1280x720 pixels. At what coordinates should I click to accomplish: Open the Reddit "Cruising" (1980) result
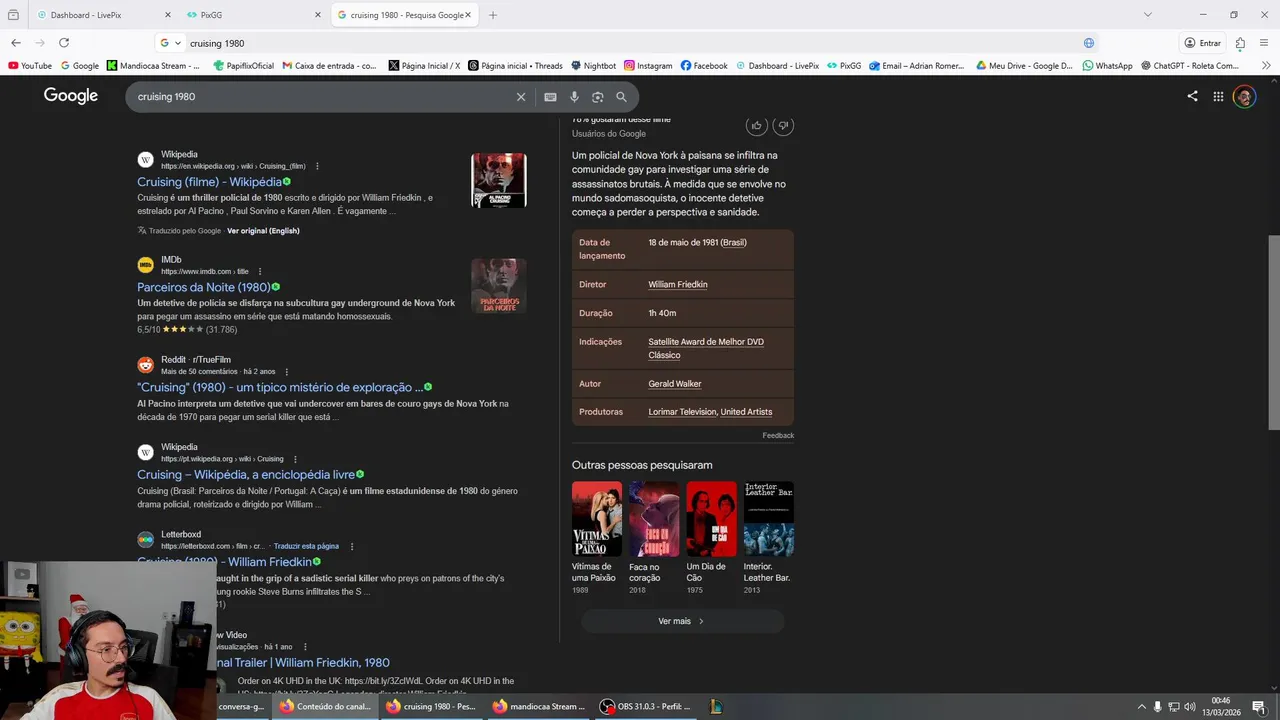click(x=280, y=387)
